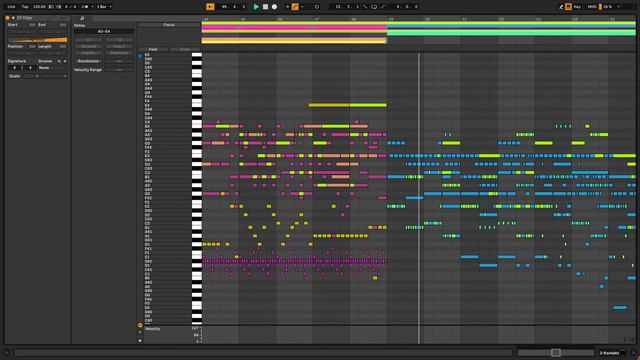Toggle MIDI Arrangement Overdub plus icon
This screenshot has width=640, height=360.
tap(287, 7)
